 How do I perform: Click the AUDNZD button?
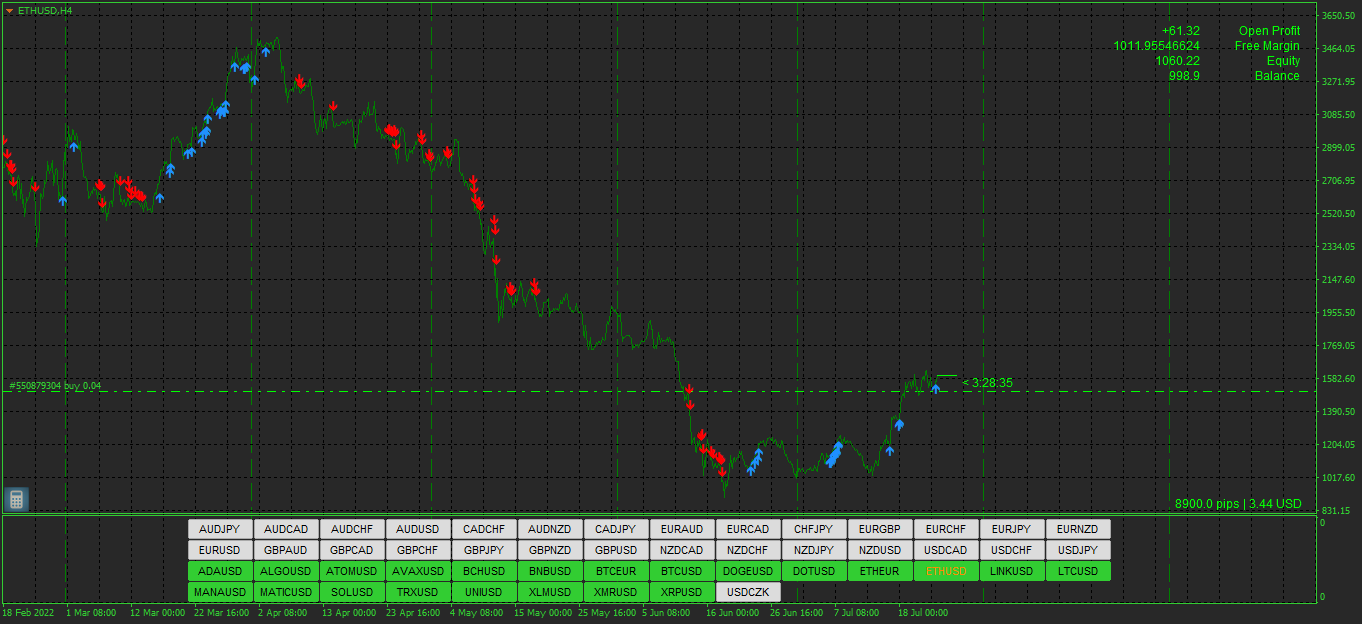click(549, 529)
